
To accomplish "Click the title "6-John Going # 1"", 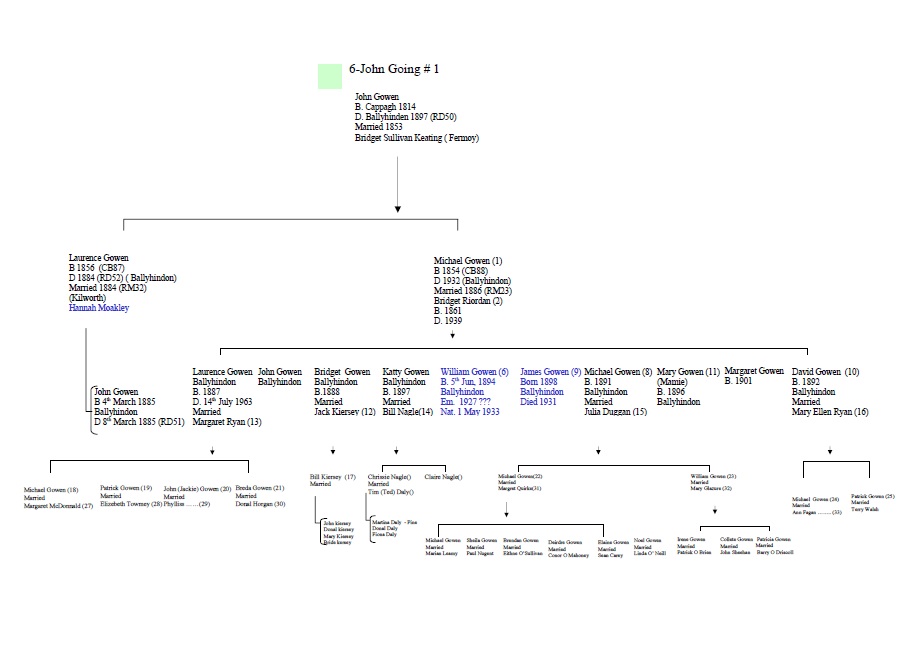I will coord(394,69).
